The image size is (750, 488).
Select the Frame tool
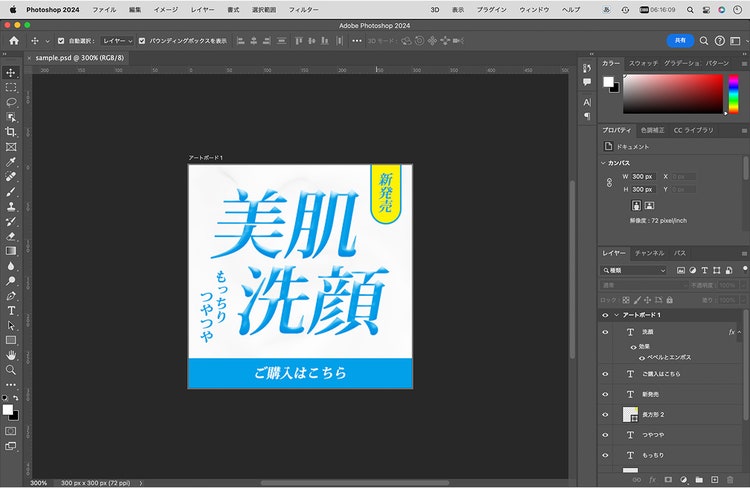(11, 147)
